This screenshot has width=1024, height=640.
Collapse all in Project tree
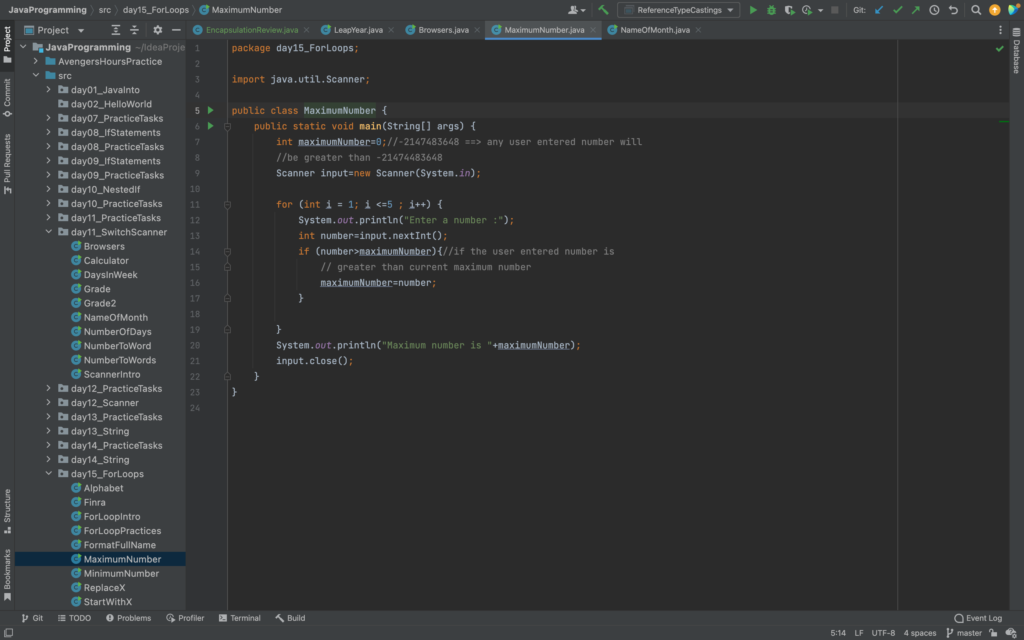[x=135, y=30]
